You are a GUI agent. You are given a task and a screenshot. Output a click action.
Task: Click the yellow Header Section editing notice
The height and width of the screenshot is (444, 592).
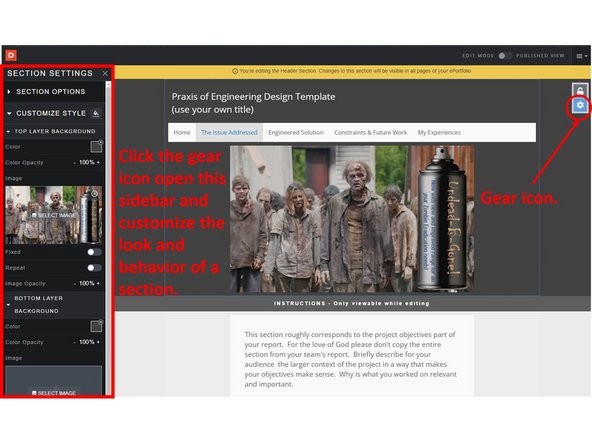point(353,71)
